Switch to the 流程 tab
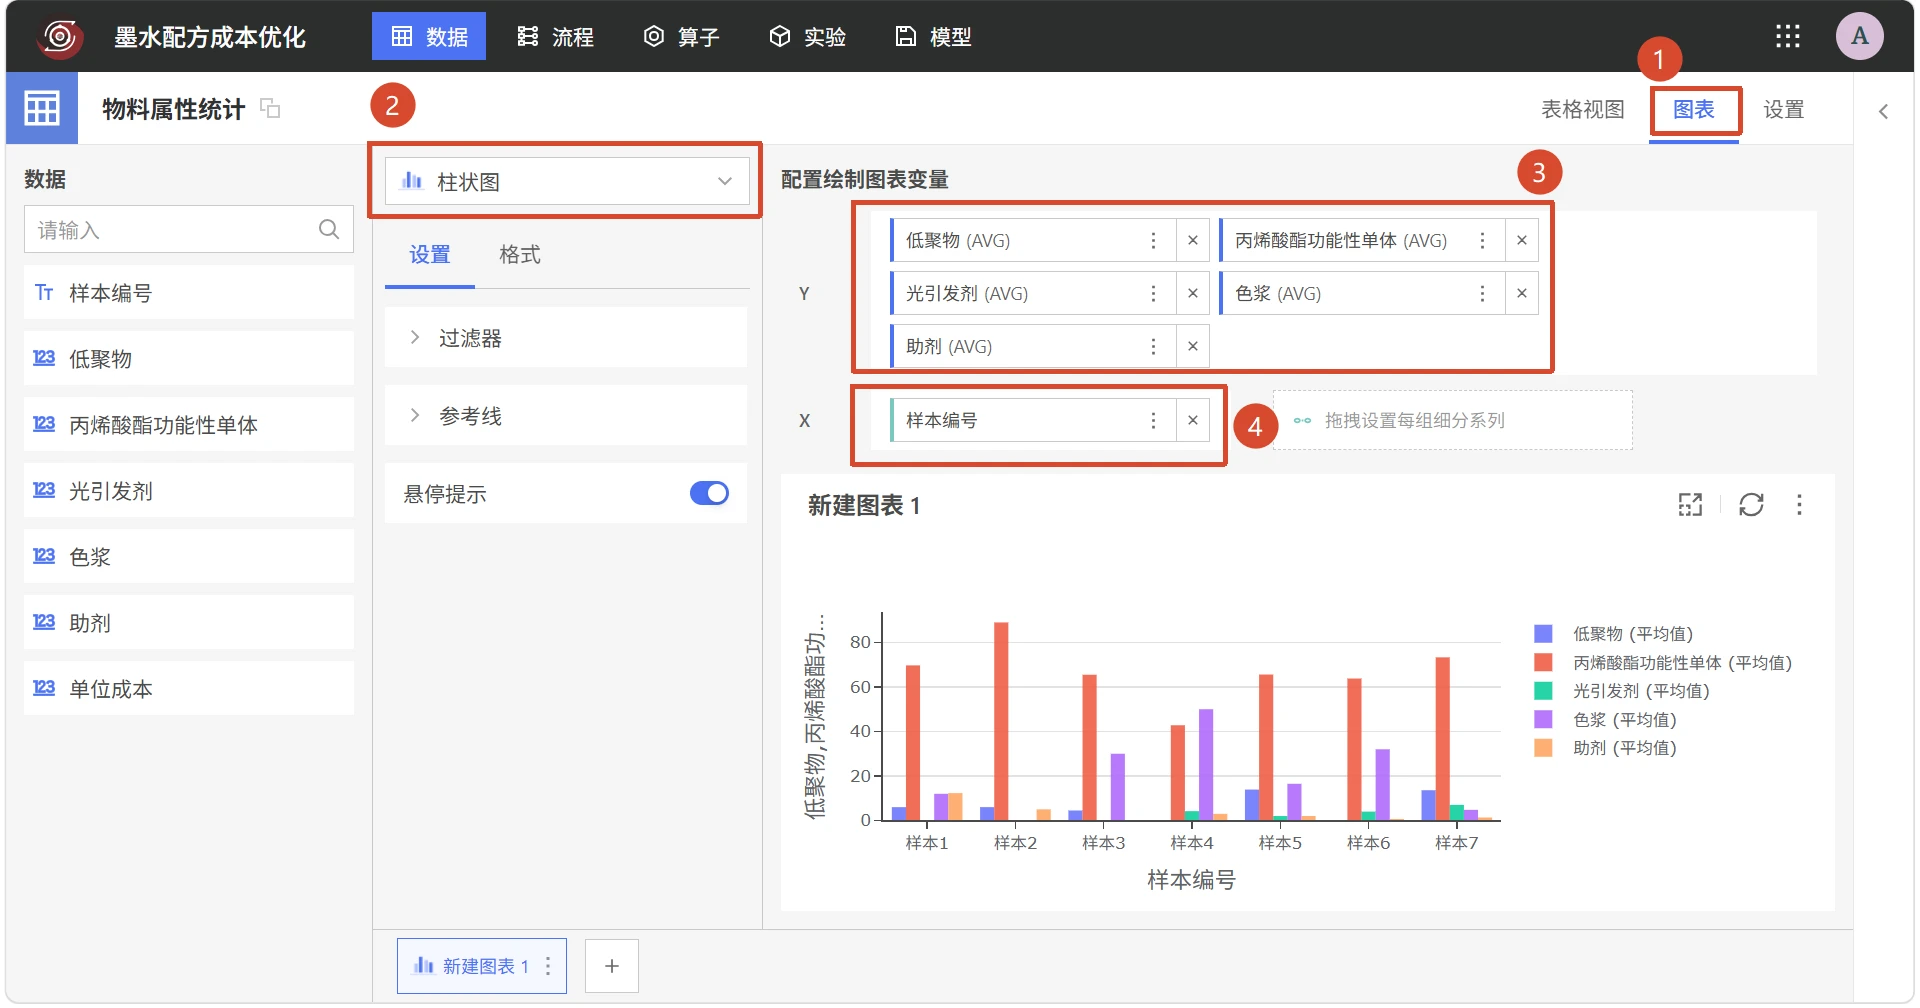Viewport: 1920px width, 1008px height. pyautogui.click(x=555, y=37)
